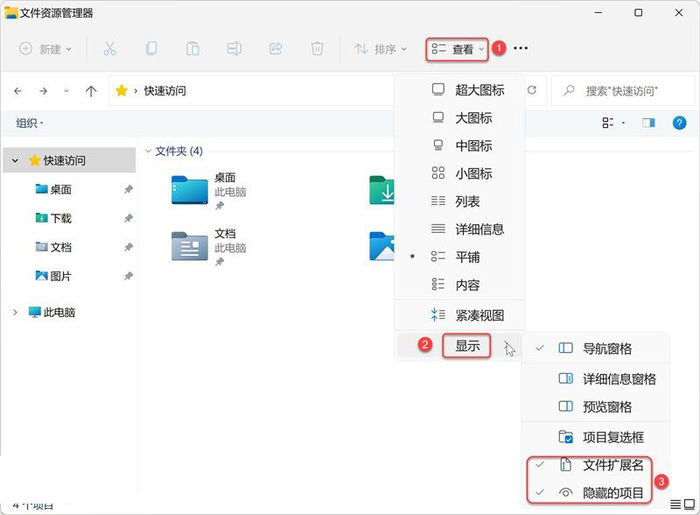Open the 新建 dropdown button
Viewport: 700px width, 515px height.
pos(45,49)
